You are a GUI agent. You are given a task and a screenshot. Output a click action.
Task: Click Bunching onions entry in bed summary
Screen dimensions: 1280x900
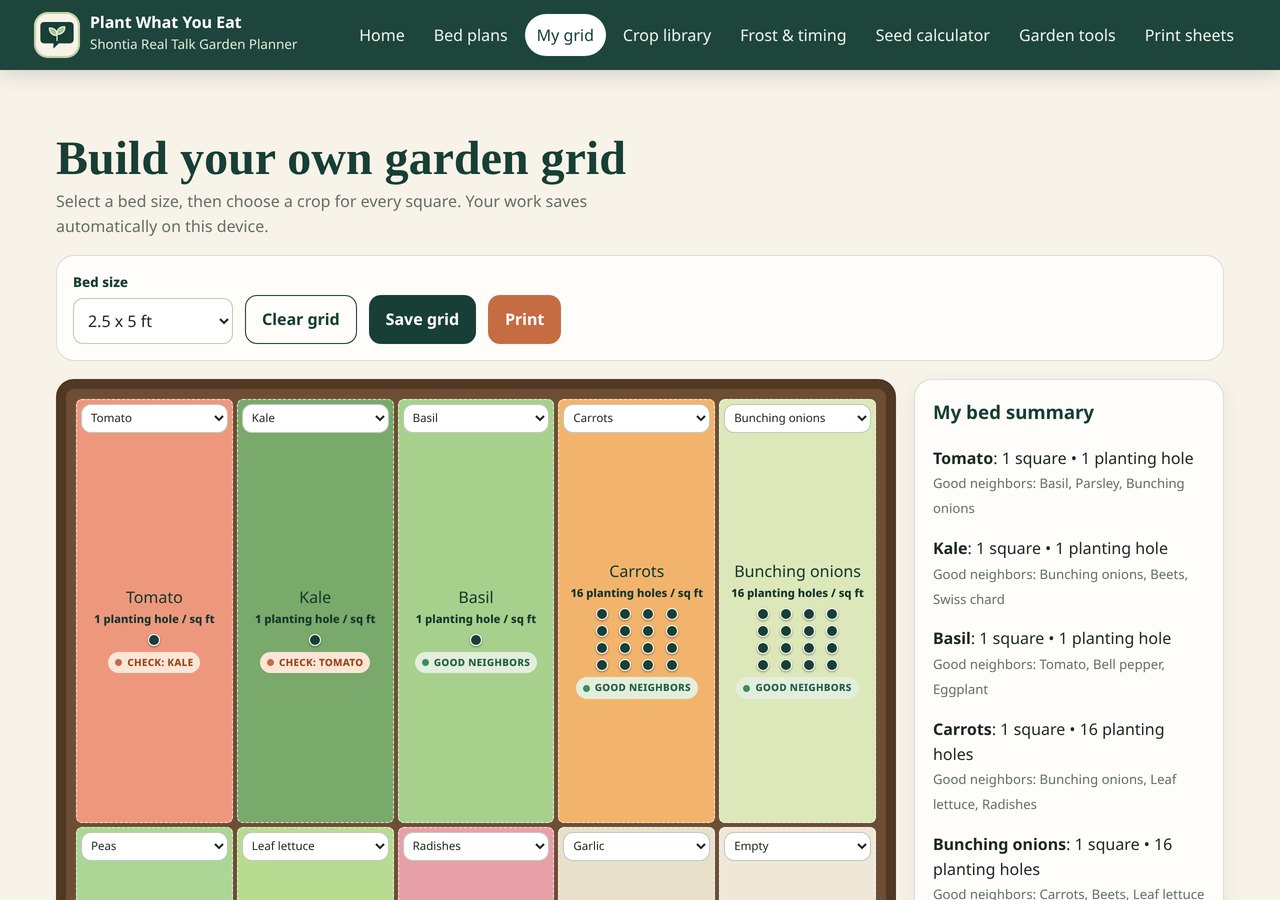1068,869
